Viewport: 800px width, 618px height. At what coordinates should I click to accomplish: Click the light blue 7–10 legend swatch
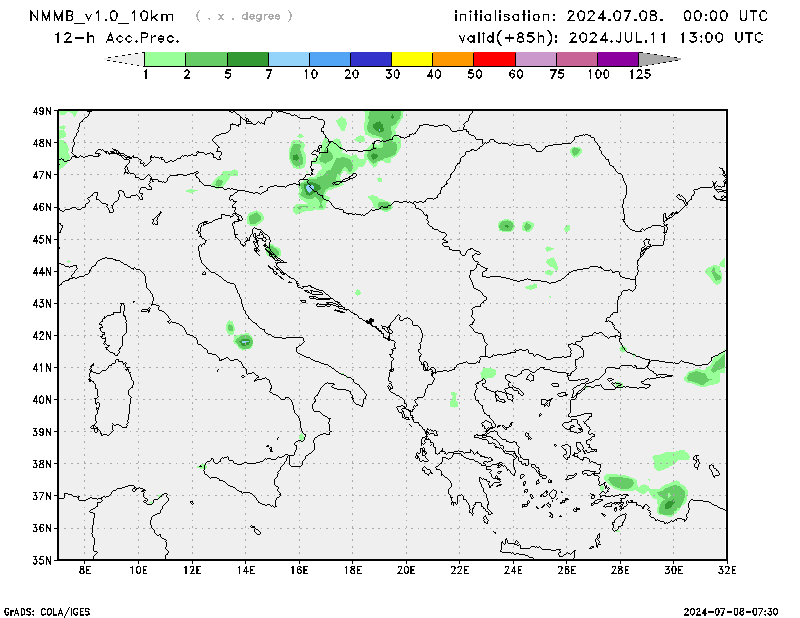pyautogui.click(x=289, y=60)
